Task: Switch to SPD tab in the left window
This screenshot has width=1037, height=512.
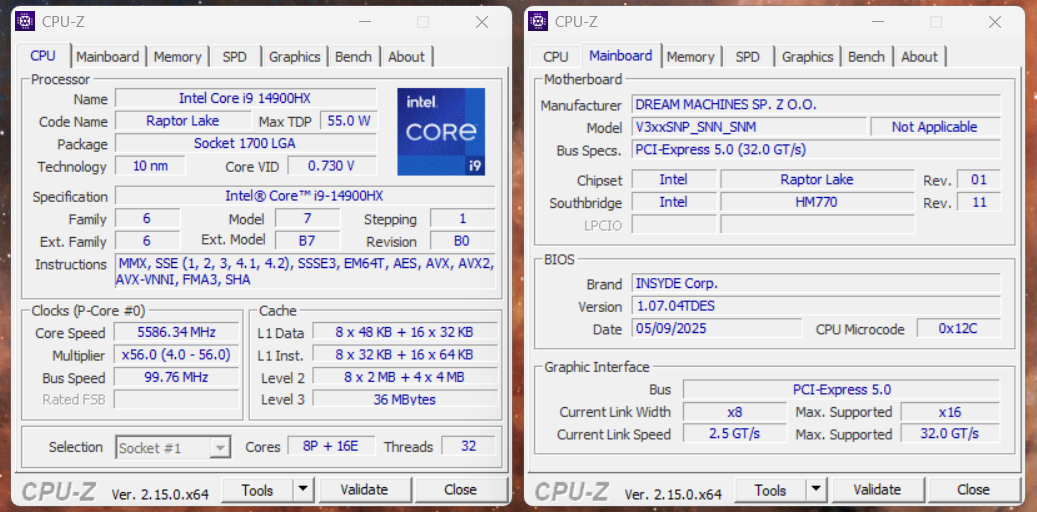Action: pyautogui.click(x=234, y=57)
